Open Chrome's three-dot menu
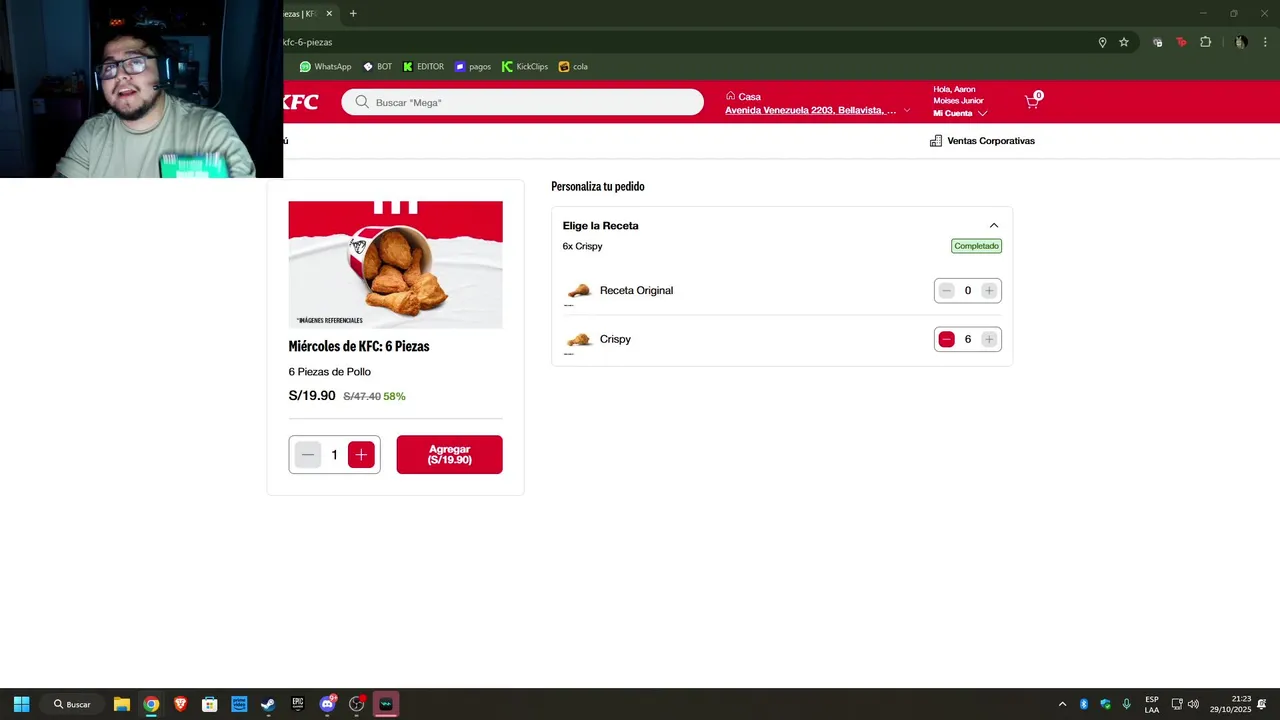Image resolution: width=1280 pixels, height=720 pixels. tap(1265, 42)
